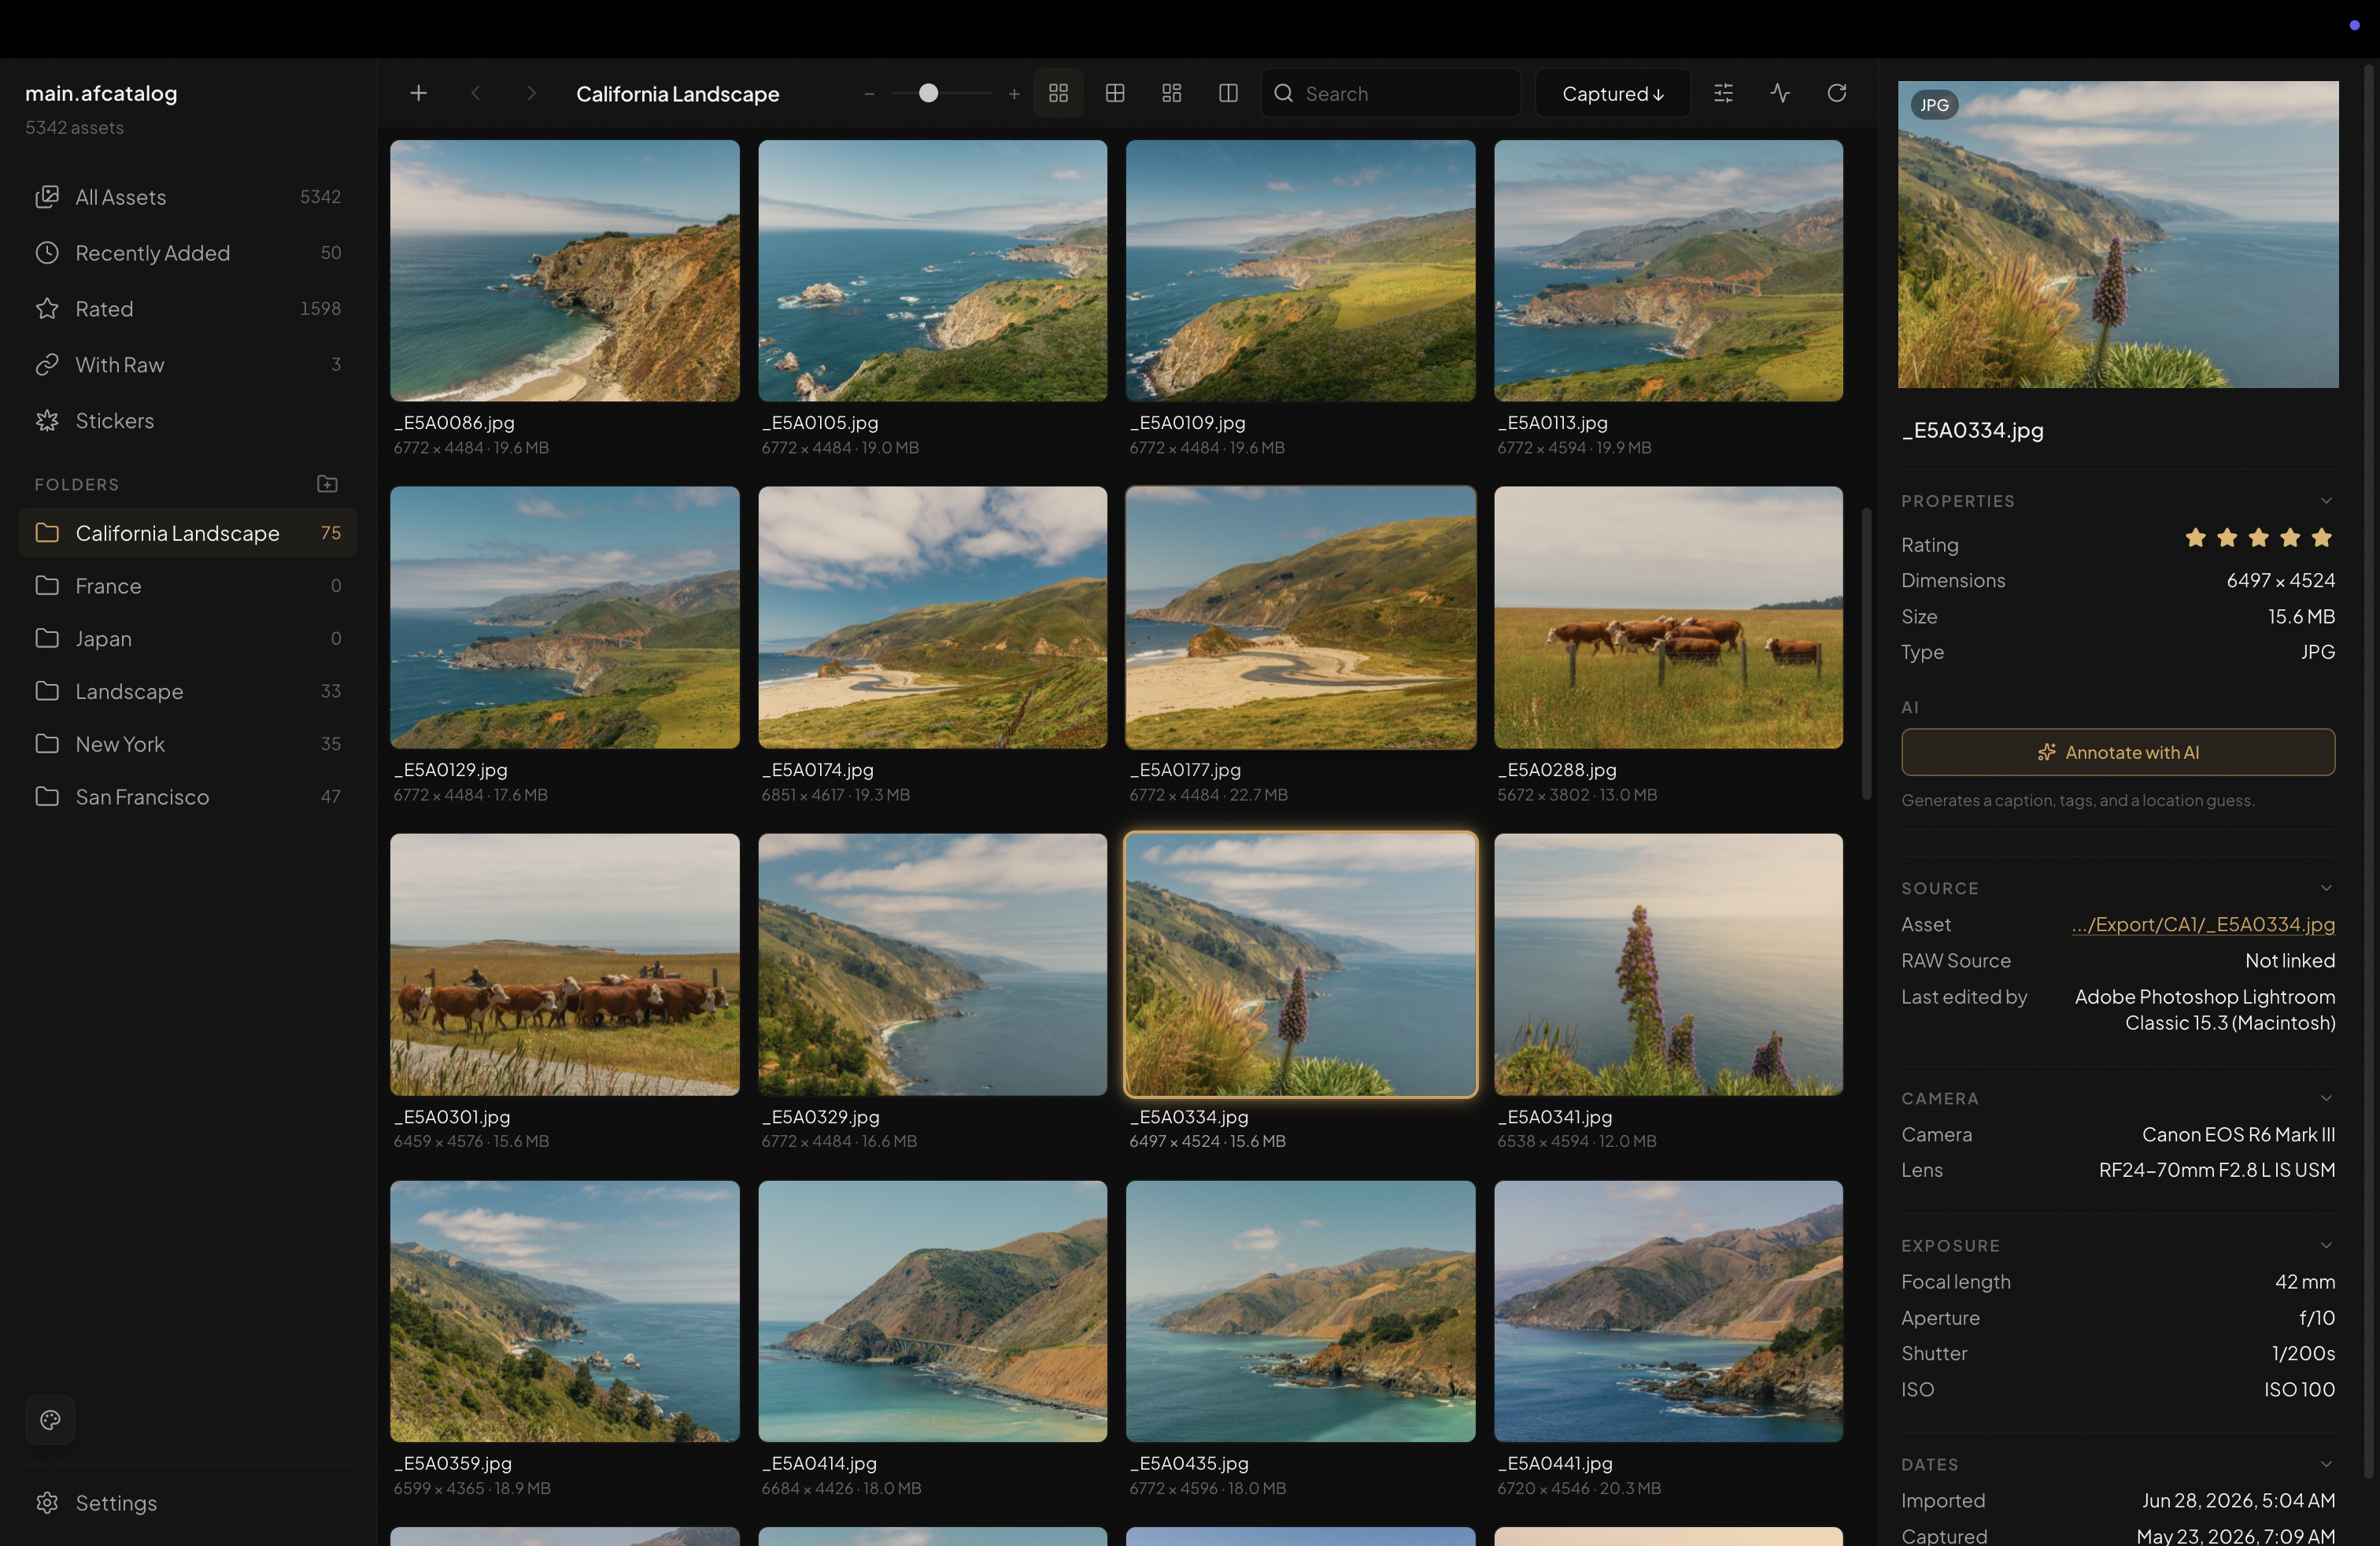Open the filter sliders icon
The width and height of the screenshot is (2380, 1546).
(x=1723, y=93)
